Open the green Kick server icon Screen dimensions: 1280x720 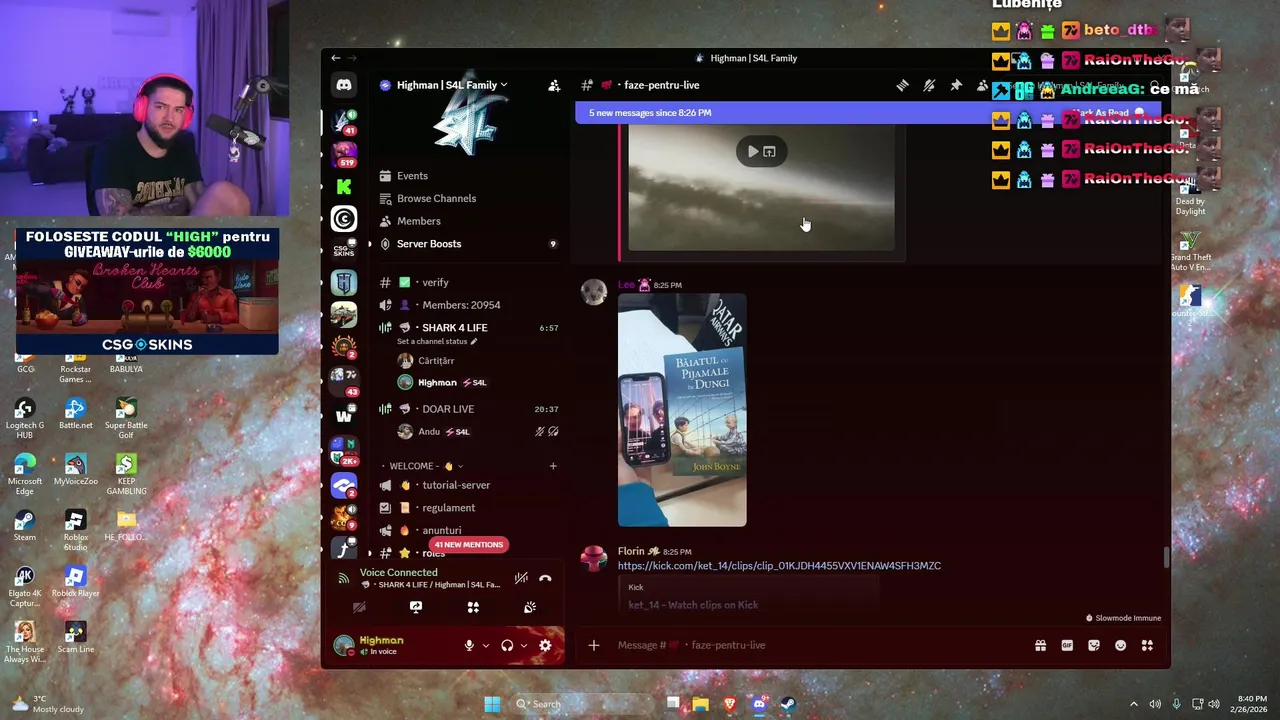coord(344,186)
